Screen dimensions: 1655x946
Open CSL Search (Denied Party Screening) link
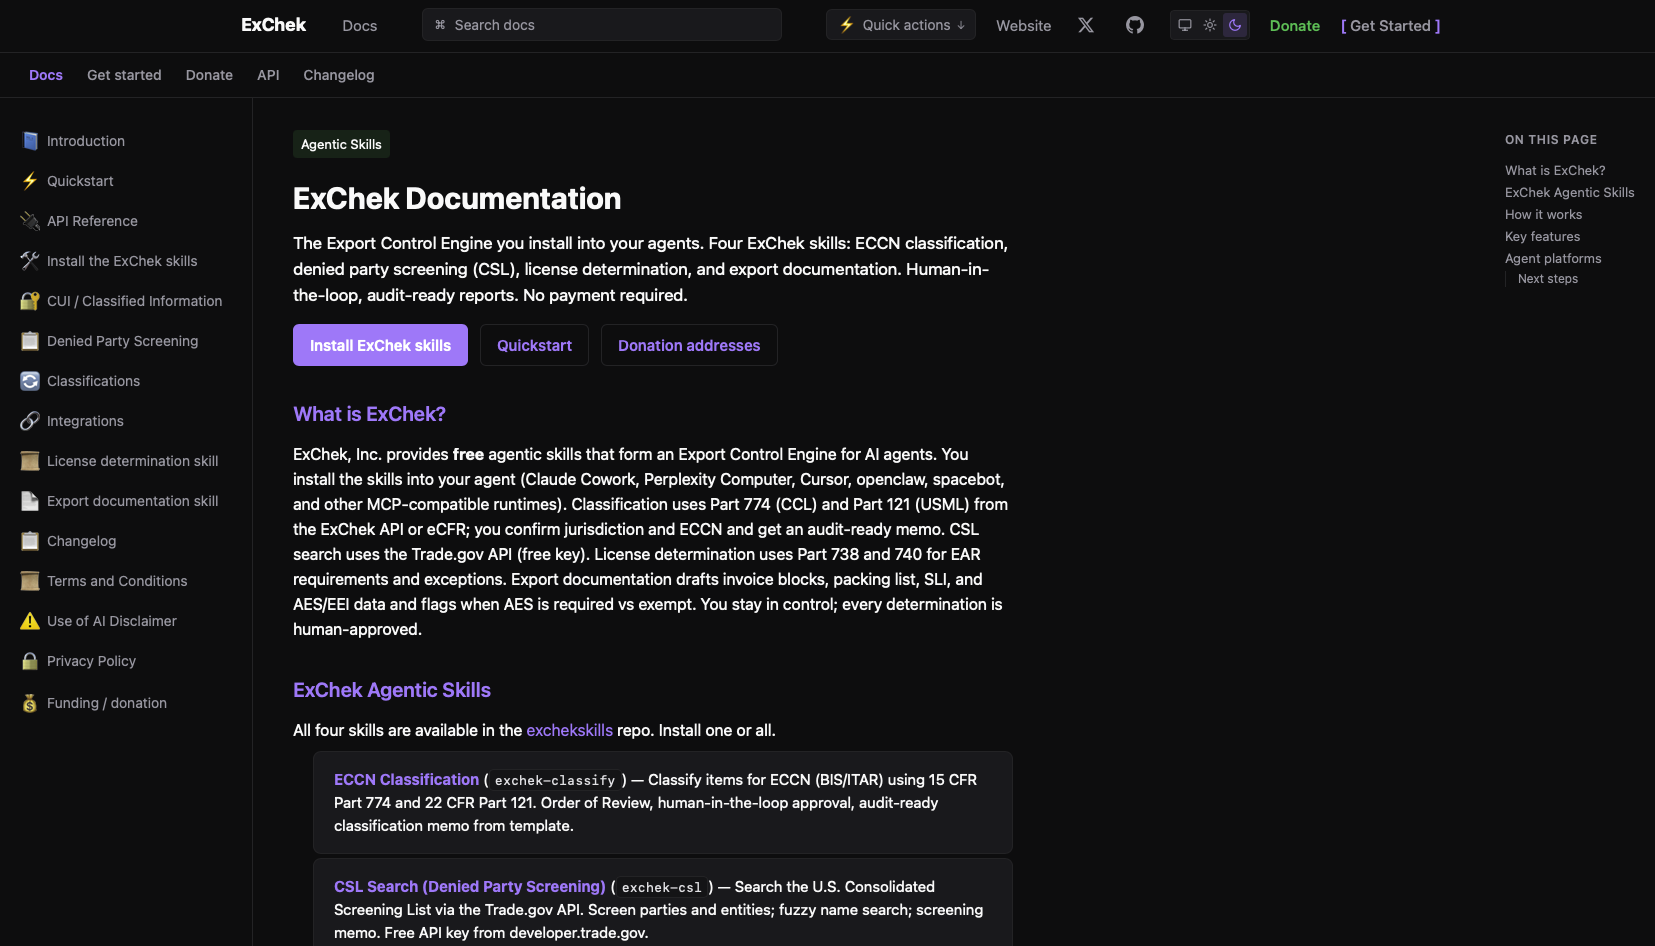pyautogui.click(x=470, y=886)
